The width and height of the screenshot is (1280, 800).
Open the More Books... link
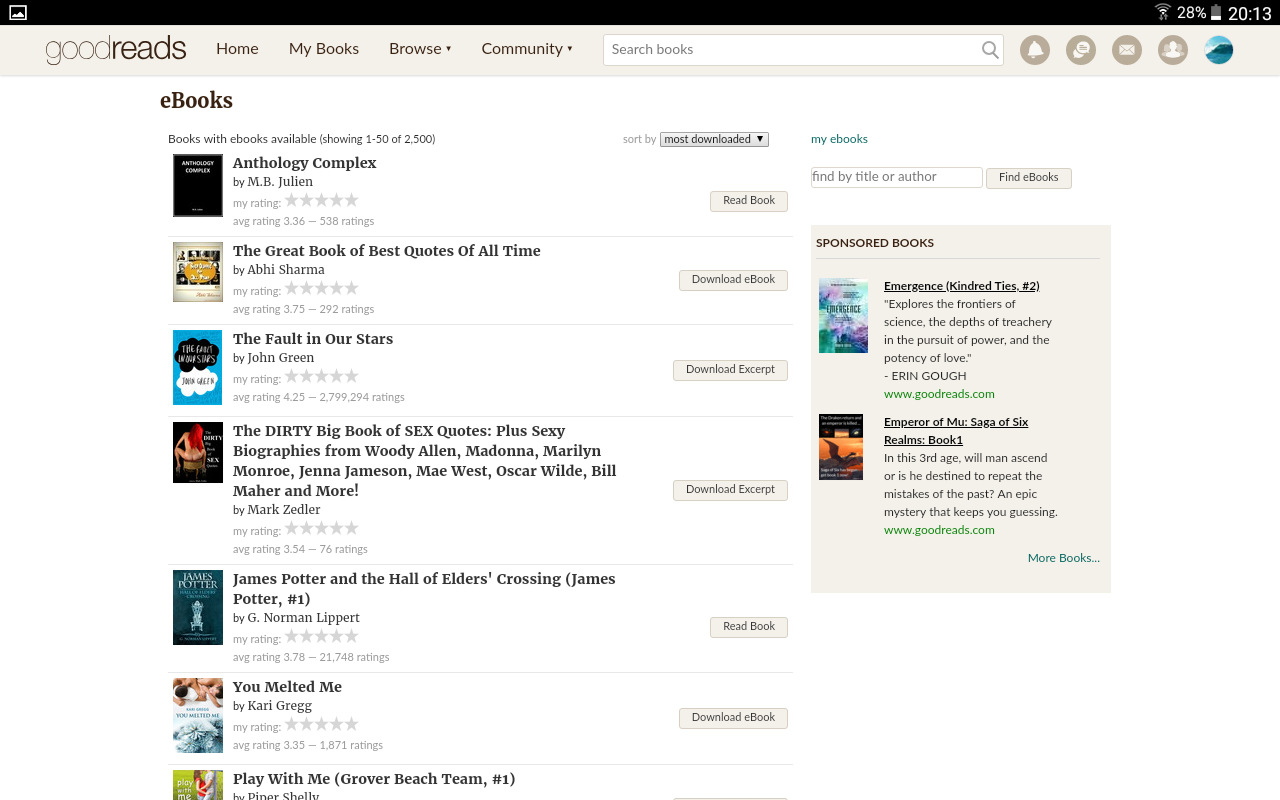coord(1064,558)
